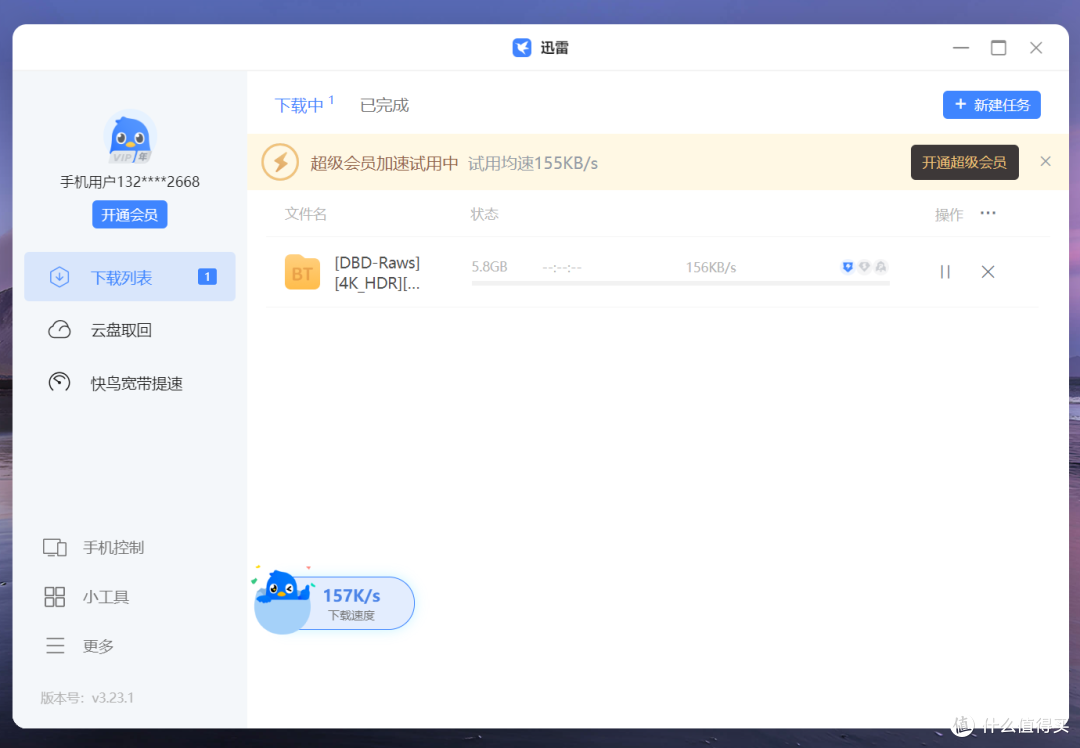1080x748 pixels.
Task: Click the 开通会员 button
Action: tap(129, 215)
